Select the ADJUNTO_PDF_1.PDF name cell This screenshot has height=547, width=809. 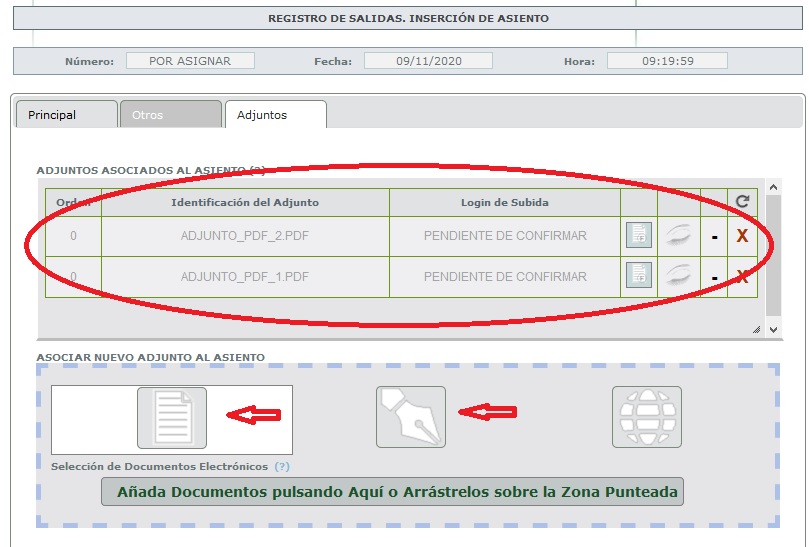[245, 277]
